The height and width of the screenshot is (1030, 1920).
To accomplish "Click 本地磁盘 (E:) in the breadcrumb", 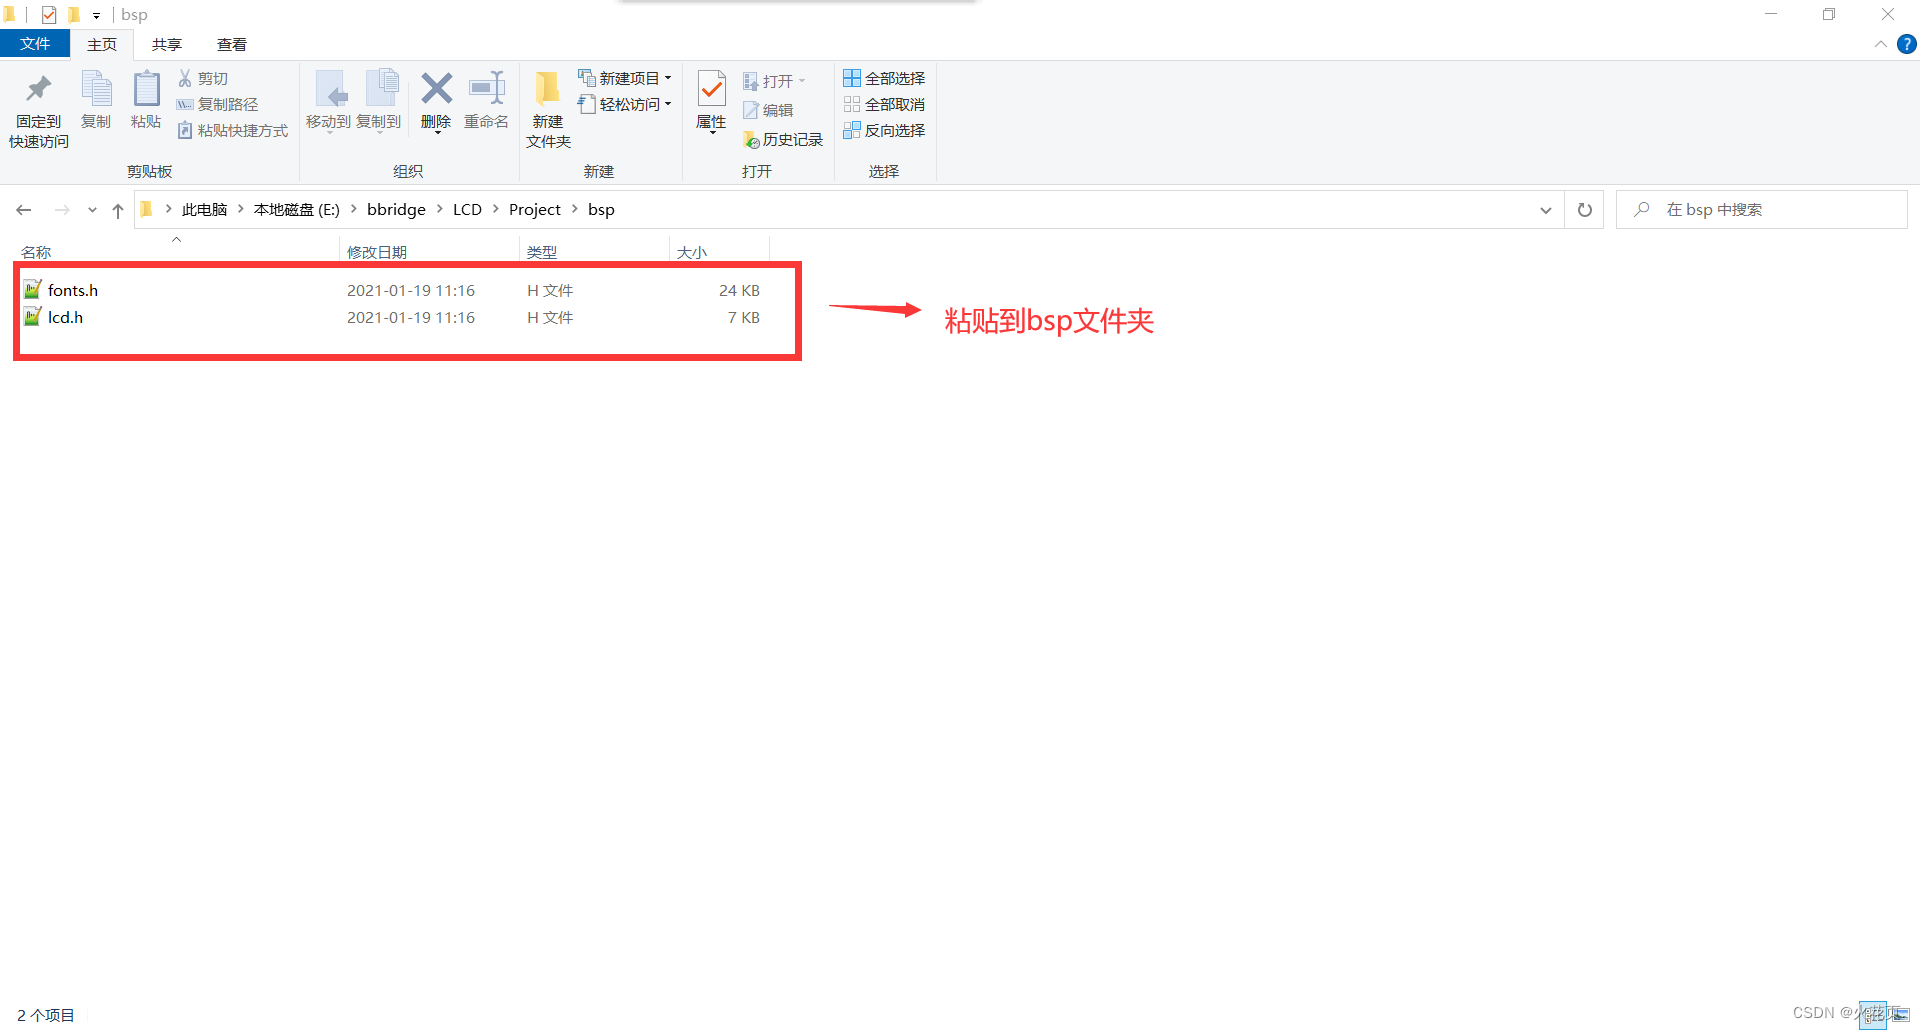I will pyautogui.click(x=297, y=209).
